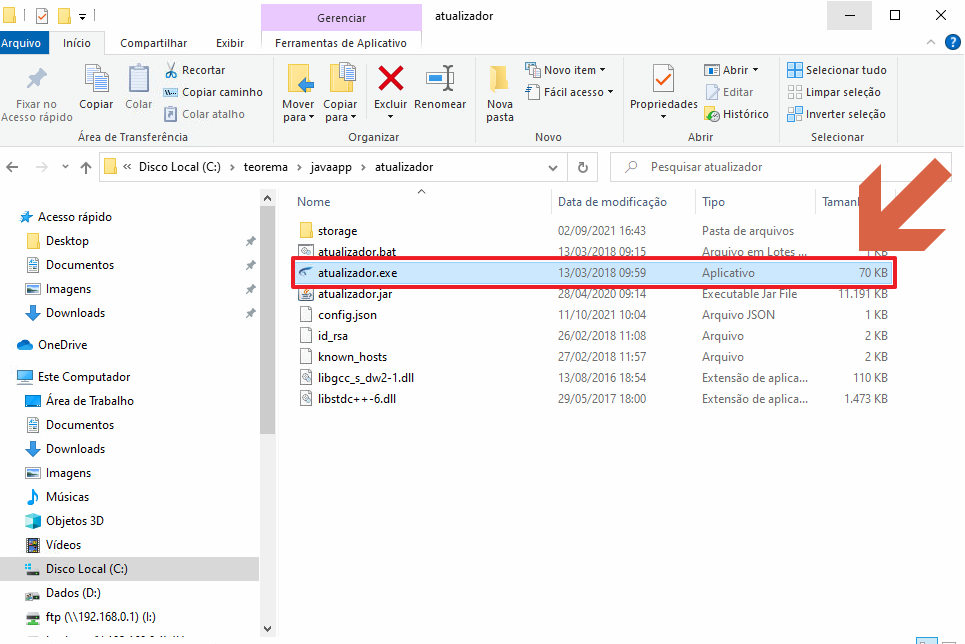Sort by the Nome column header
Image resolution: width=965 pixels, height=644 pixels.
pos(314,202)
